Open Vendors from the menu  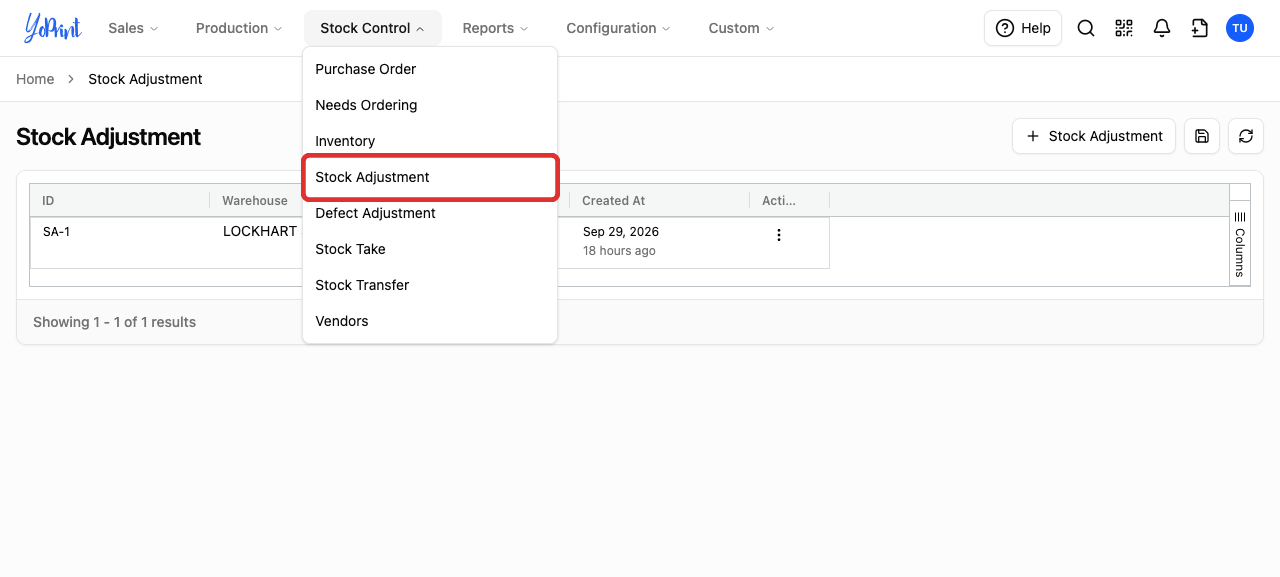point(430,321)
